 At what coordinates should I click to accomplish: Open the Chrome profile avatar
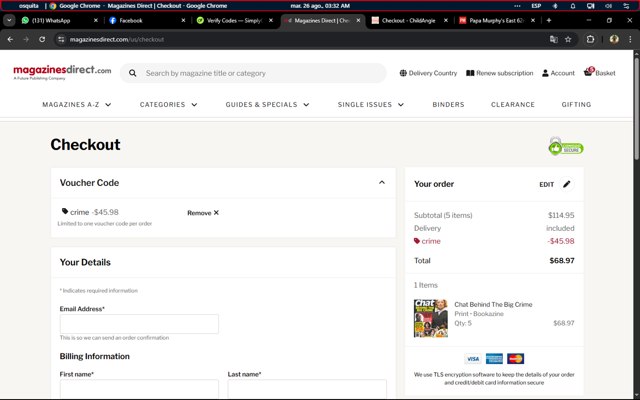[614, 39]
